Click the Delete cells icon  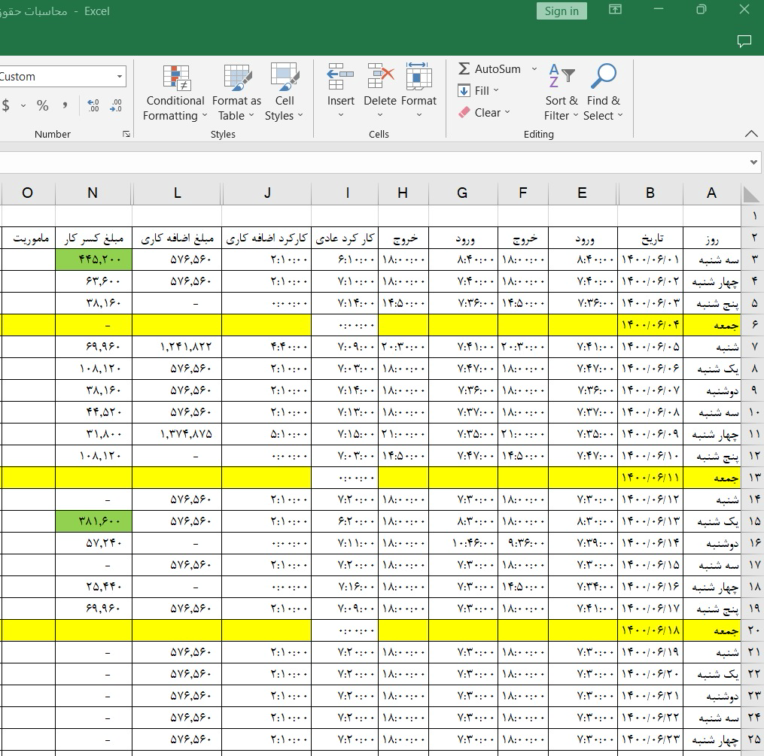click(380, 77)
